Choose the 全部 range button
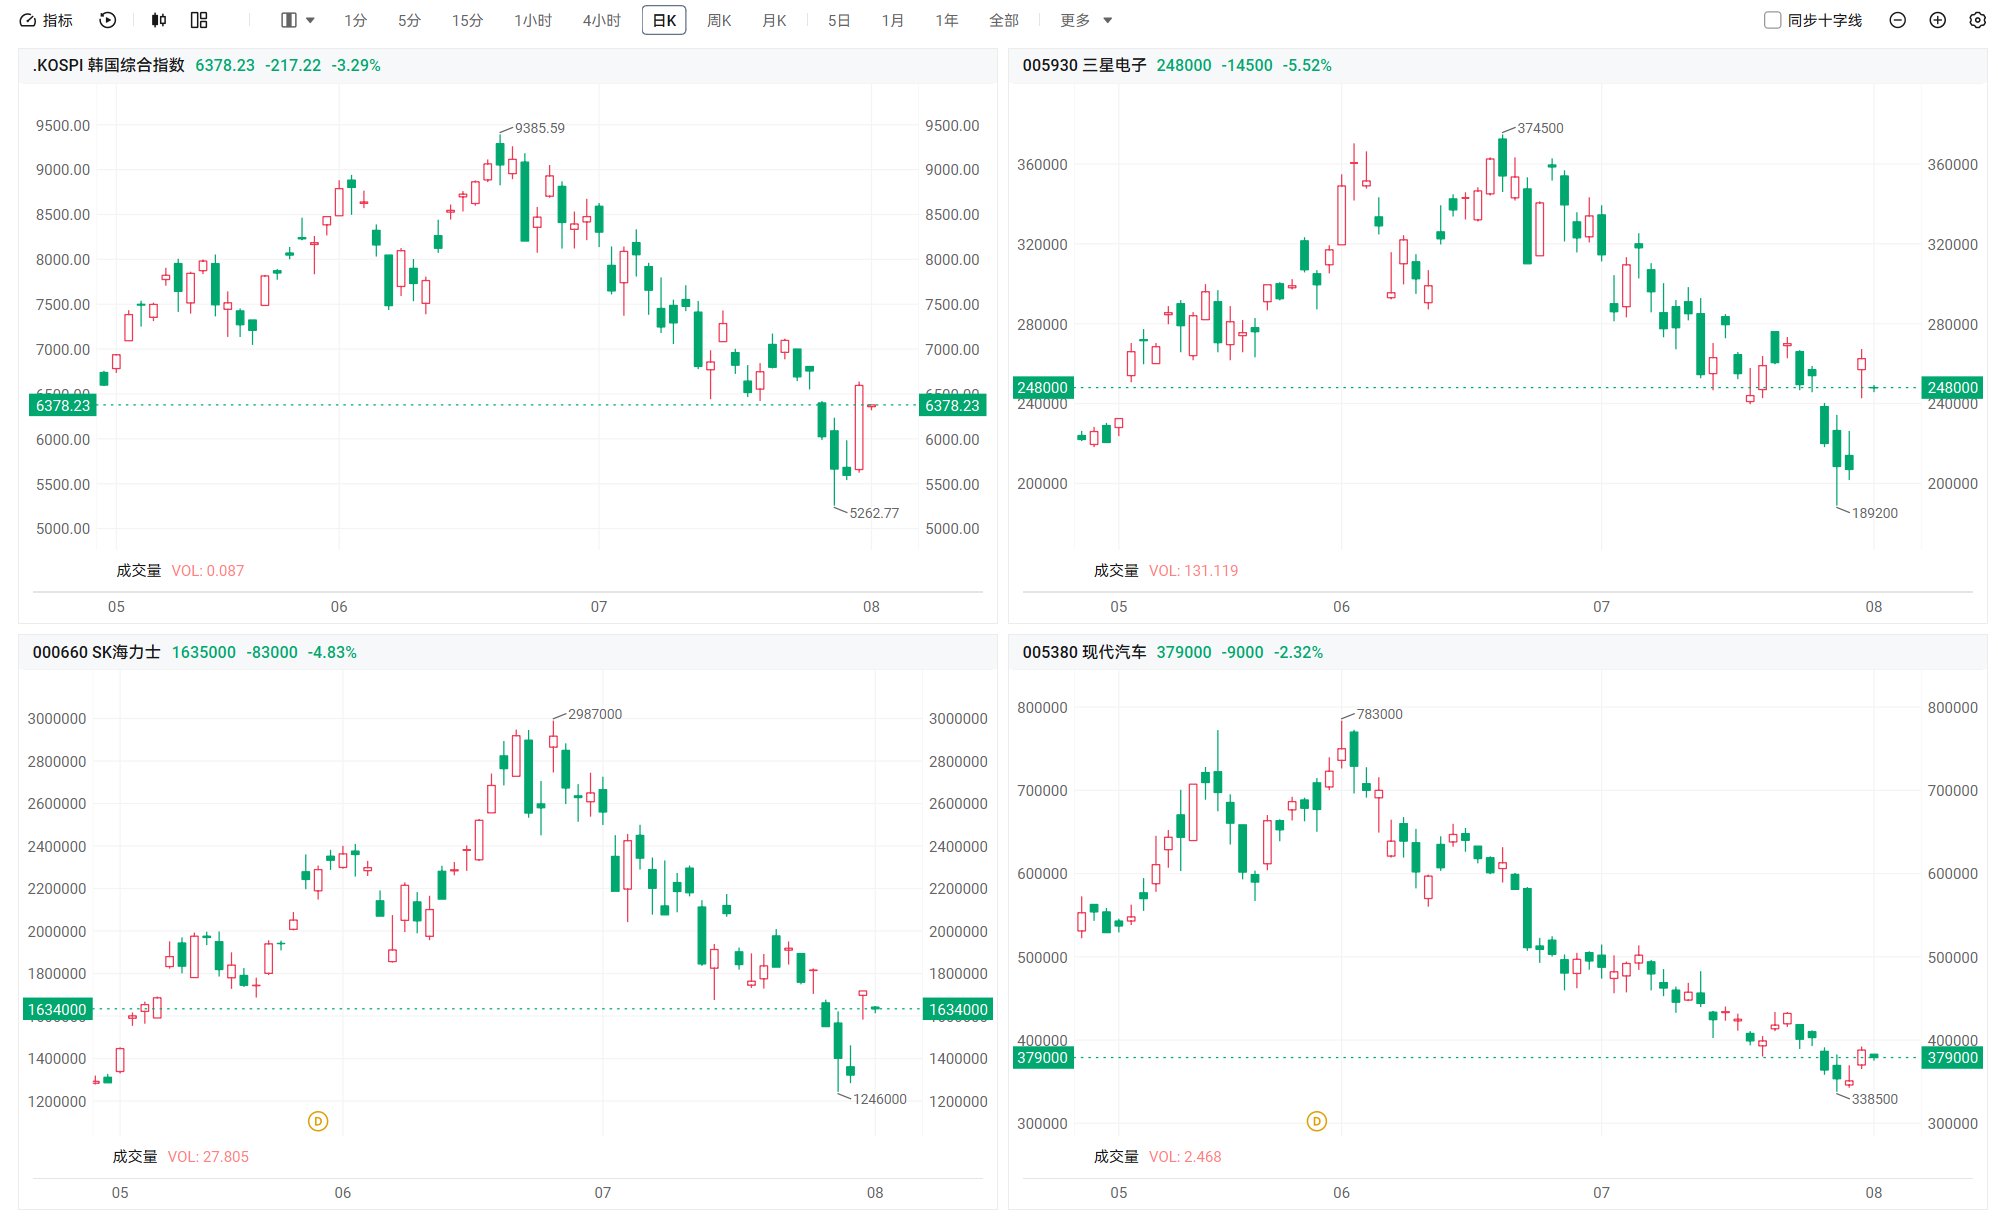This screenshot has height=1221, width=1998. click(x=1003, y=20)
